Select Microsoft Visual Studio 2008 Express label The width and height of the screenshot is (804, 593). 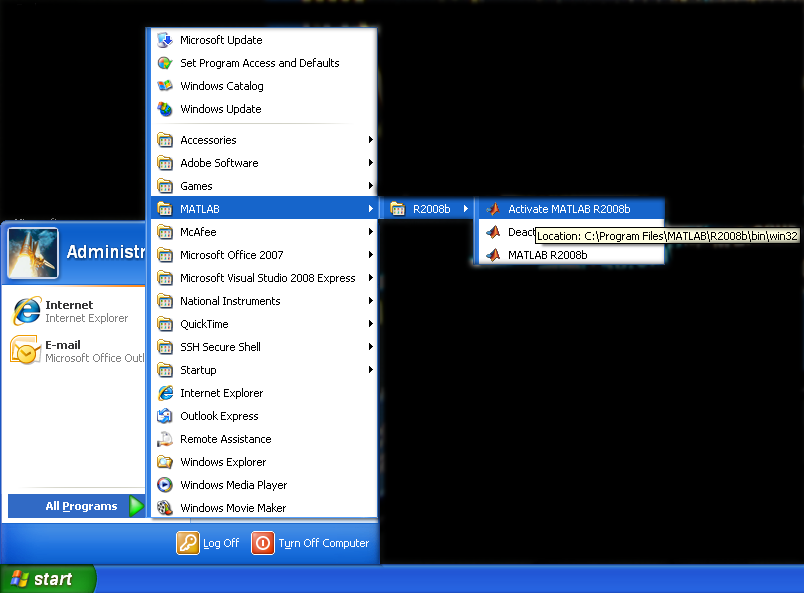click(267, 278)
